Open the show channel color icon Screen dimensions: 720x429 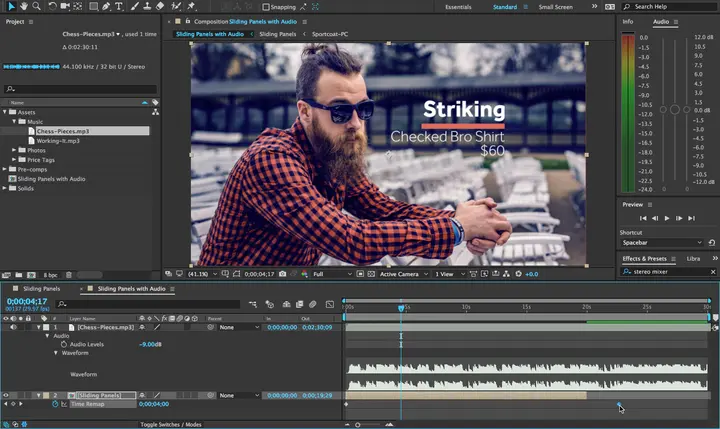pos(304,274)
